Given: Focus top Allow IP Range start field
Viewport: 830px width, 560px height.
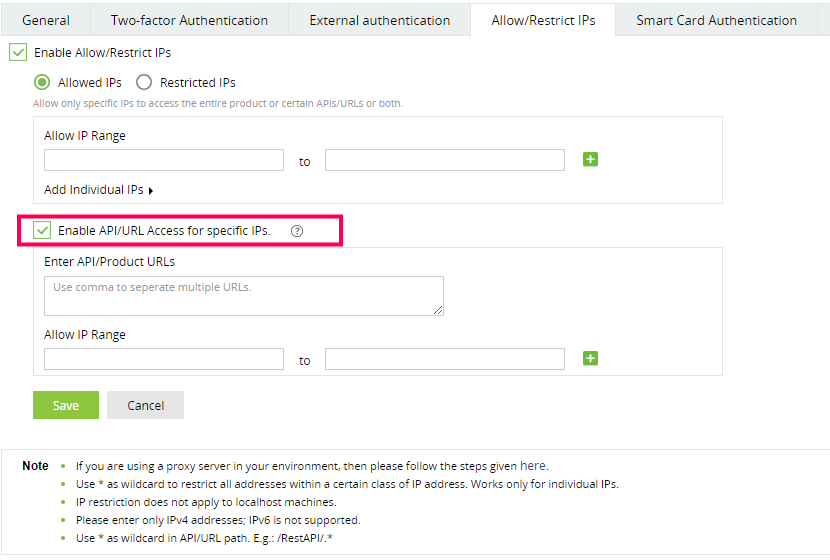Looking at the screenshot, I should tap(164, 160).
